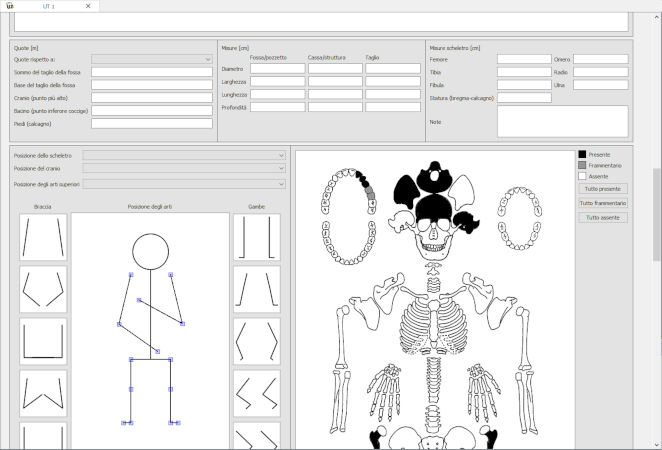
Task: Click the Ulna measurement field
Action: click(x=601, y=85)
